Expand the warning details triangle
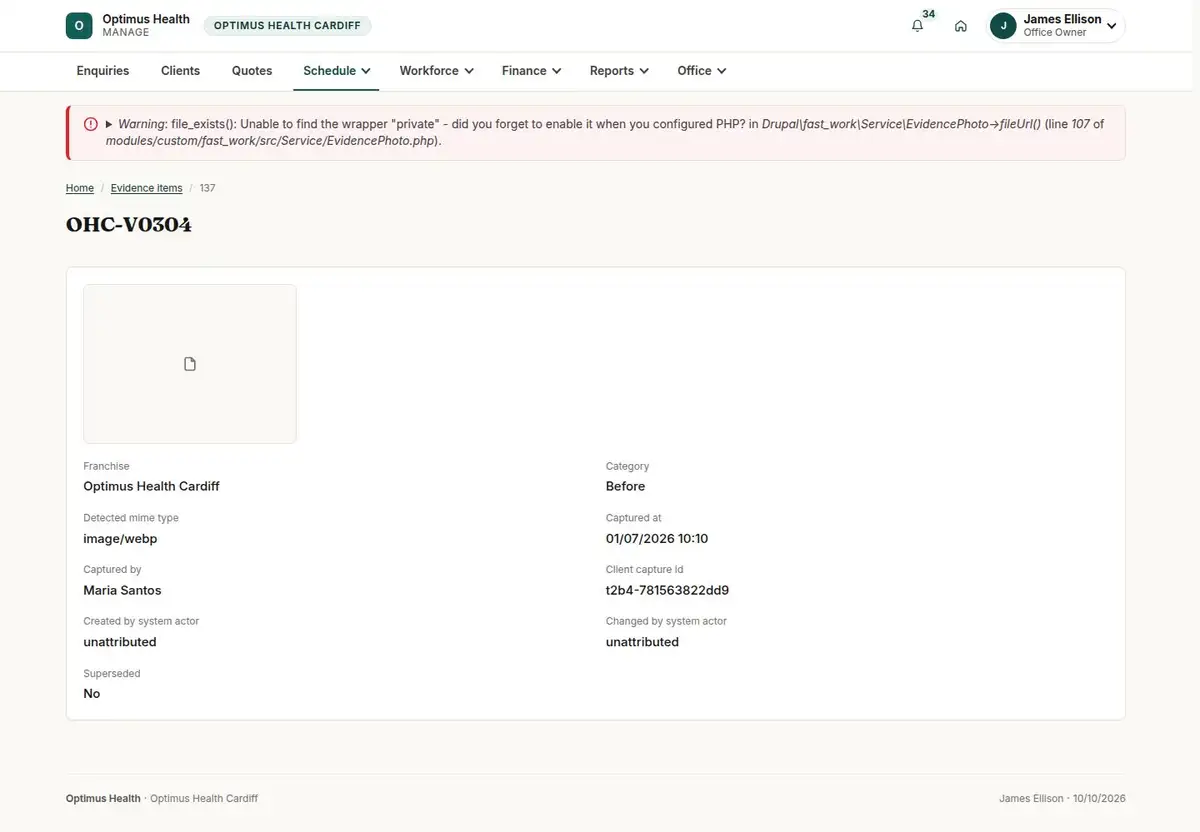This screenshot has height=832, width=1200. (109, 124)
